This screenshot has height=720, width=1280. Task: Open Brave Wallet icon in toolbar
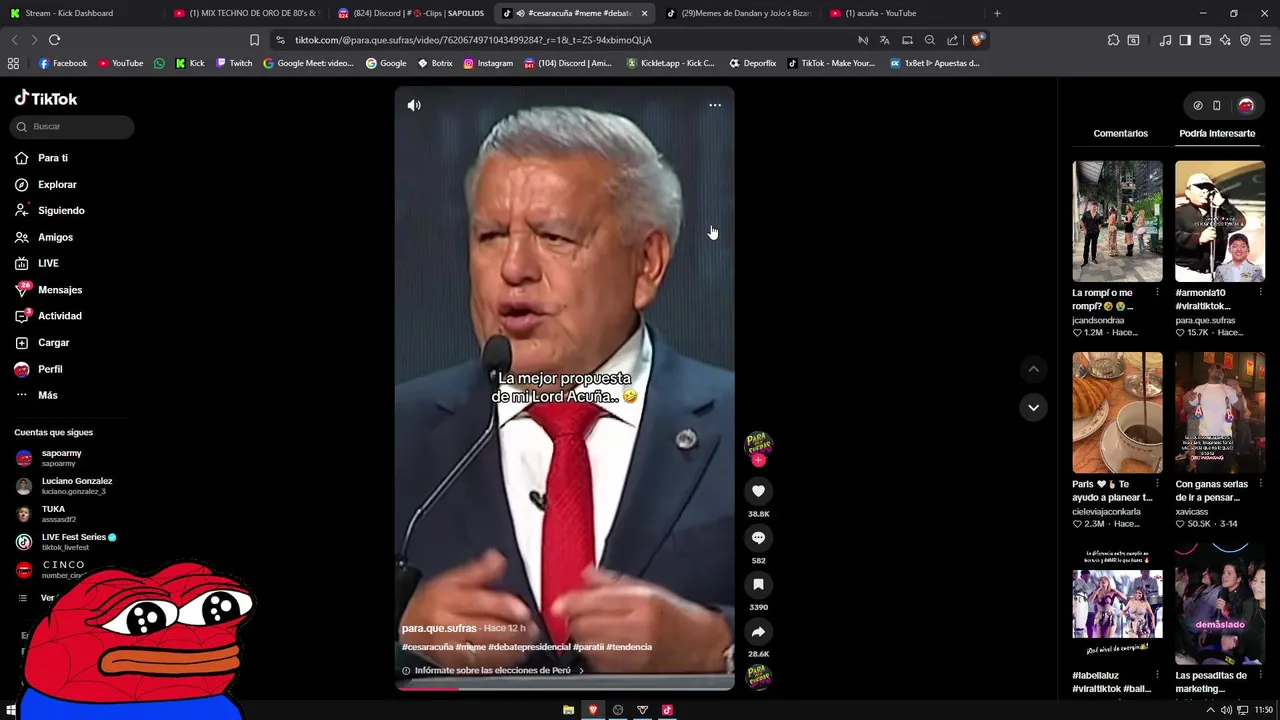(1205, 40)
